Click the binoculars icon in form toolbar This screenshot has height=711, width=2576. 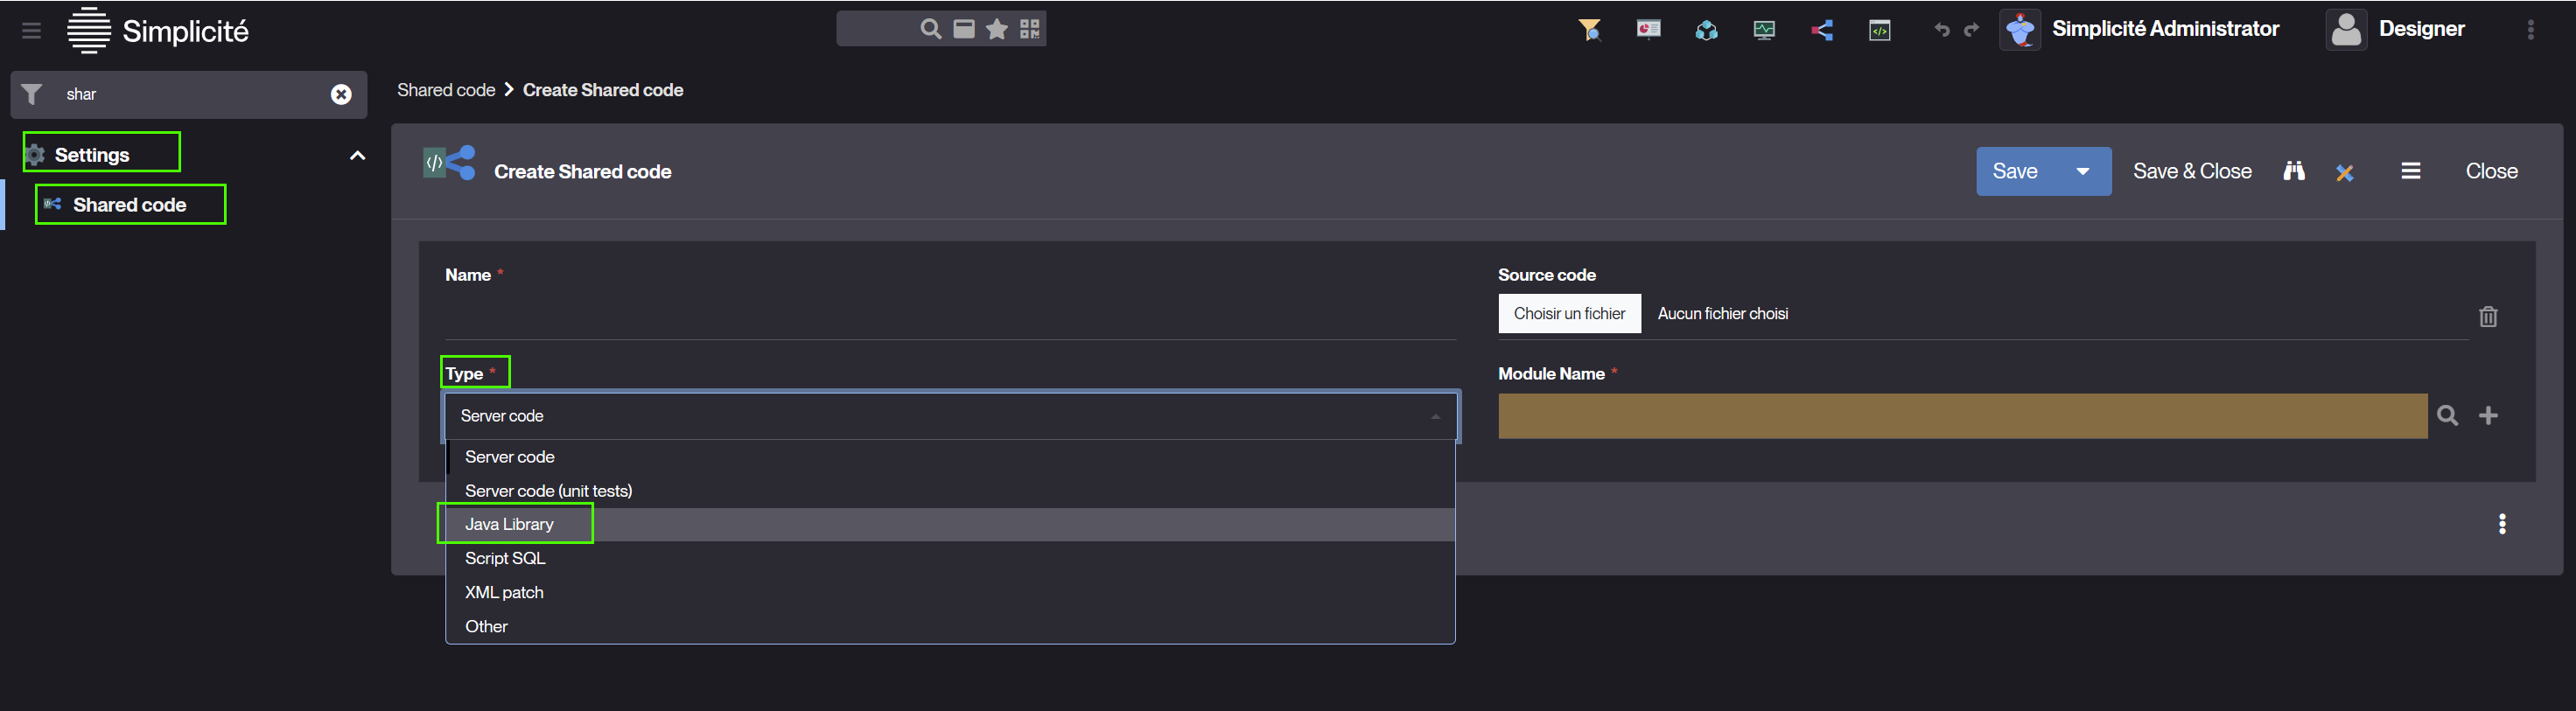click(x=2294, y=171)
